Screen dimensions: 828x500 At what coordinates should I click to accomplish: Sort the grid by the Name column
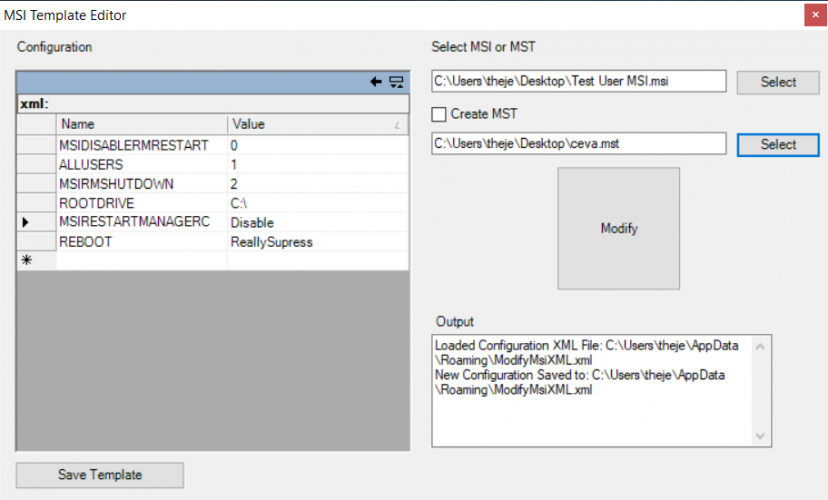[x=141, y=125]
